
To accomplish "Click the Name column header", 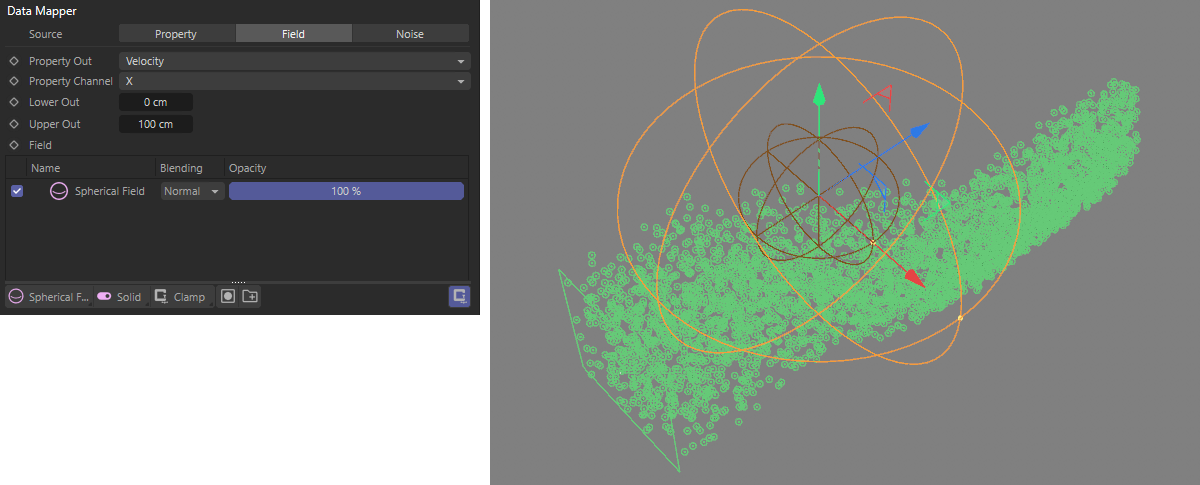I will (45, 168).
